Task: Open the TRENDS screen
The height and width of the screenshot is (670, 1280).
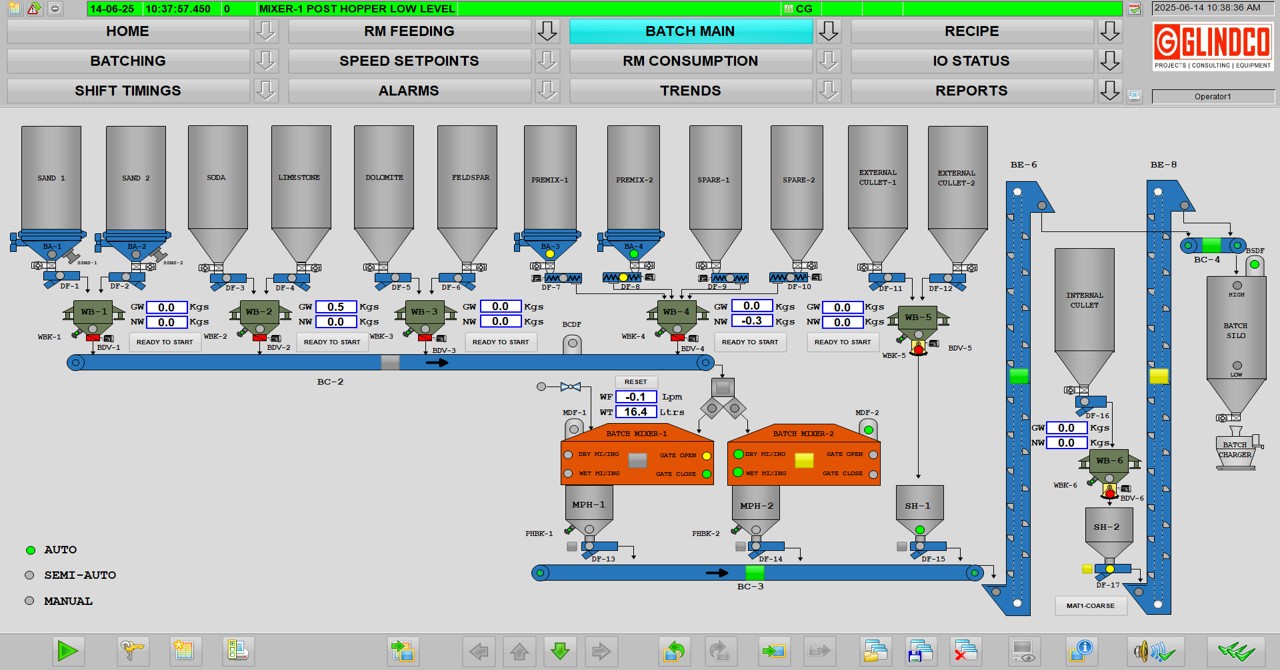Action: (691, 91)
